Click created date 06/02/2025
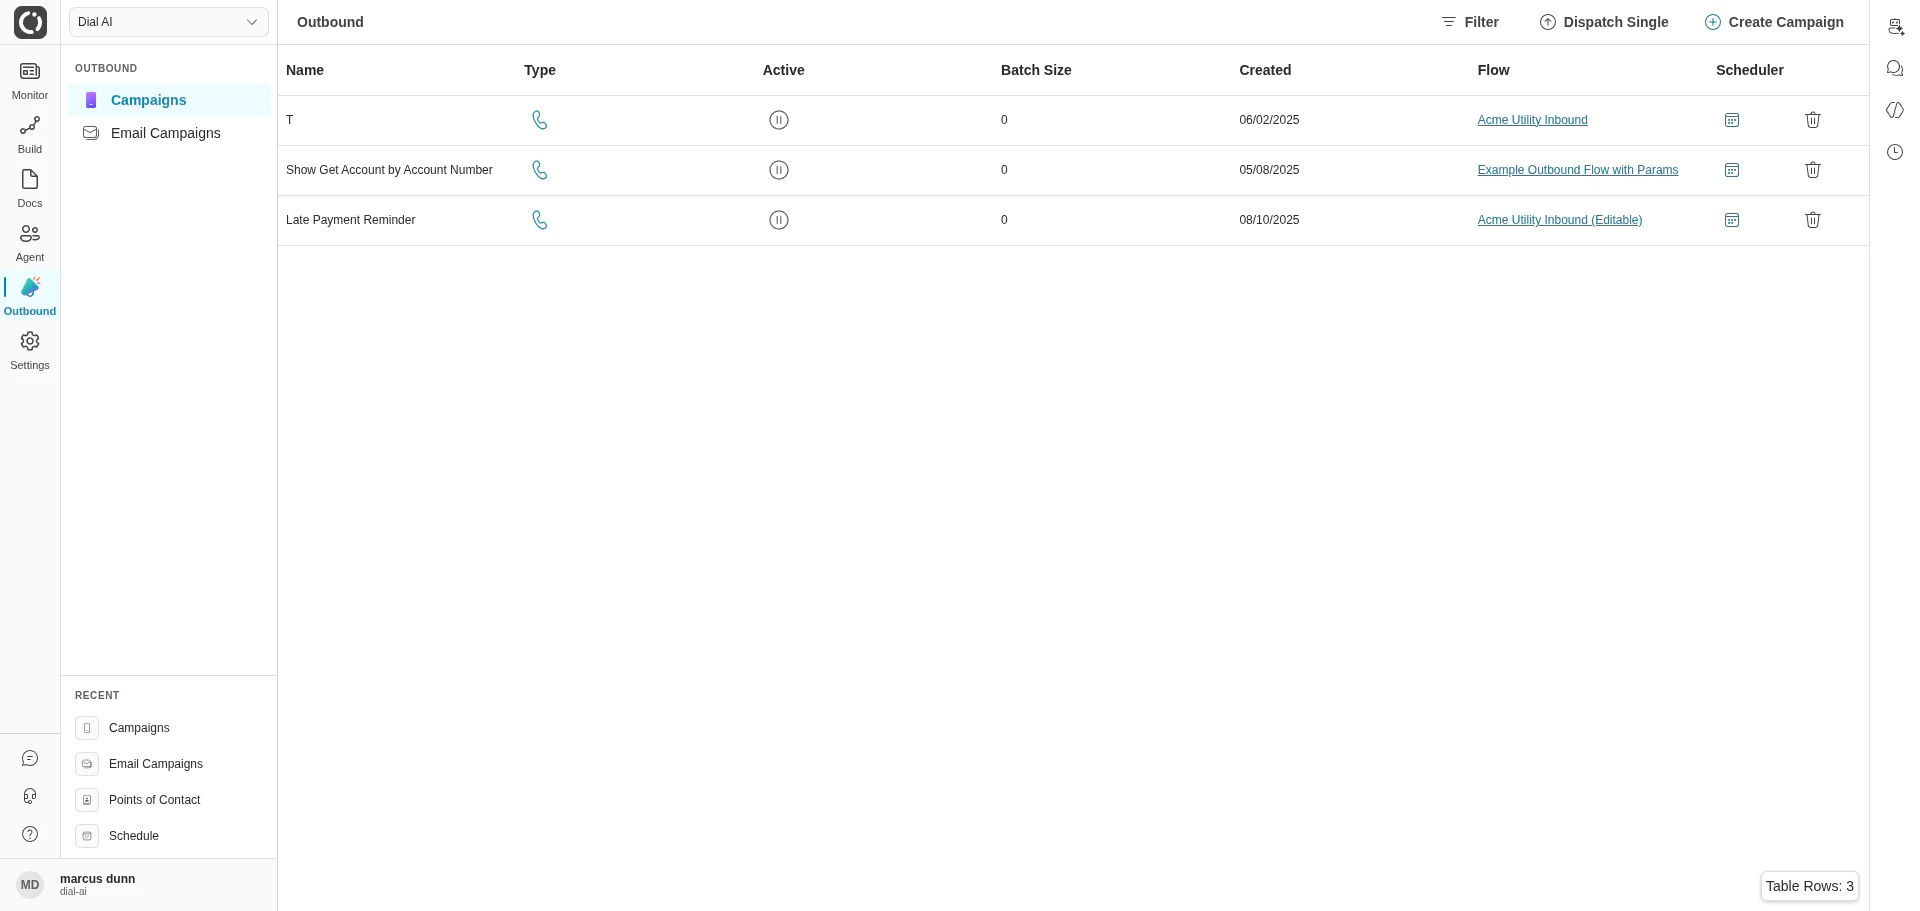The image size is (1920, 911). point(1269,120)
